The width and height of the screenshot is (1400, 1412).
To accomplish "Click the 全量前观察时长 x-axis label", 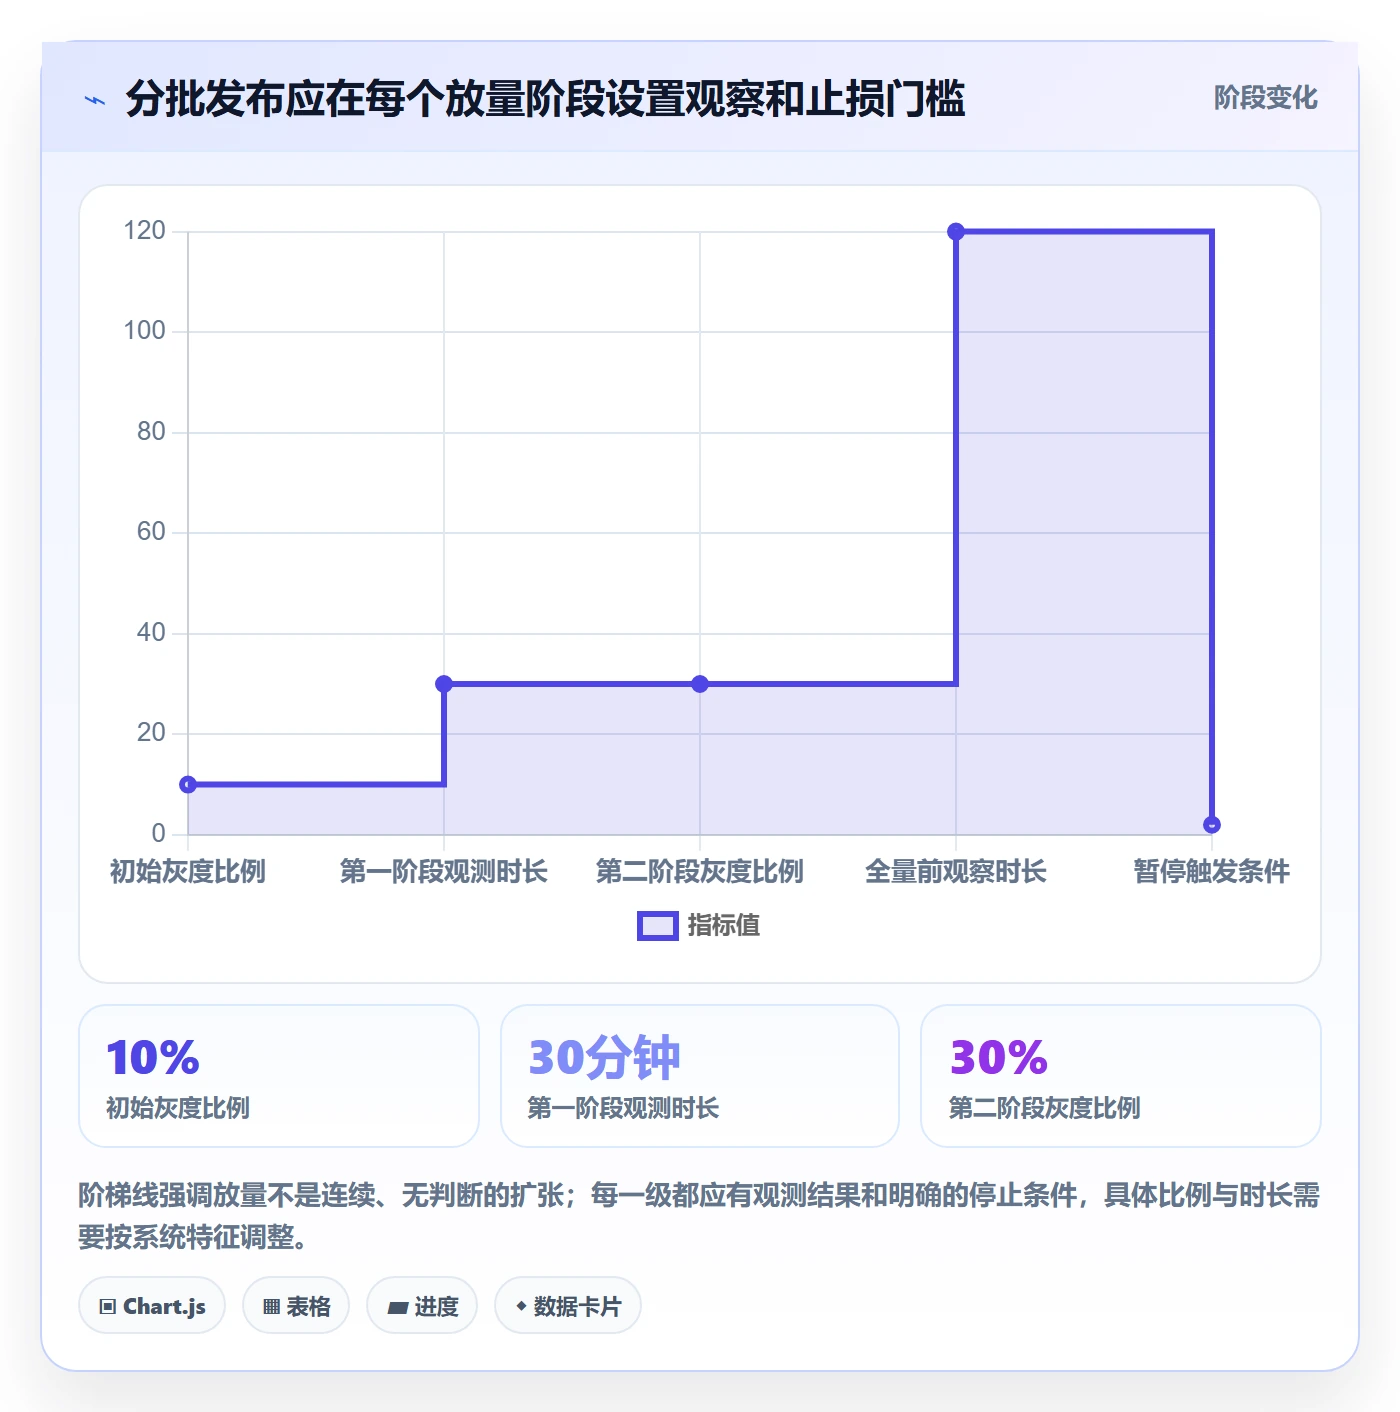I will [956, 872].
